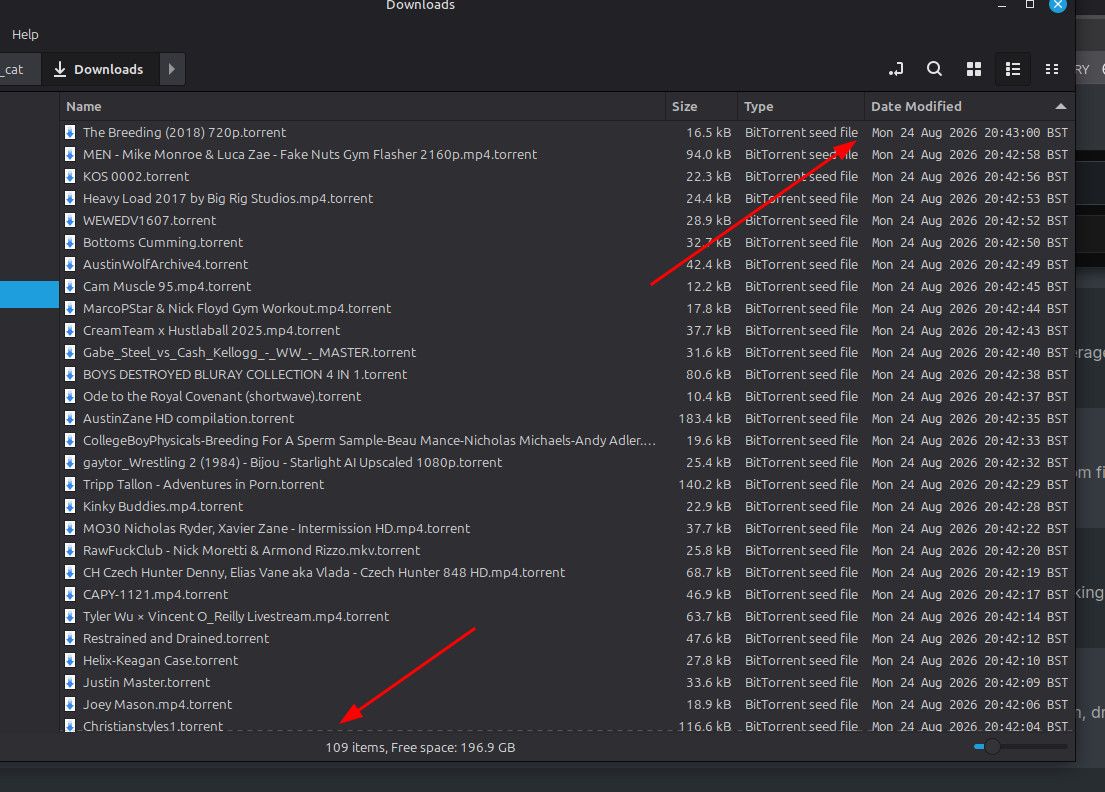Click icon of Kinky Buddies.mp4.torrent
Viewport: 1105px width, 792px height.
[70, 506]
